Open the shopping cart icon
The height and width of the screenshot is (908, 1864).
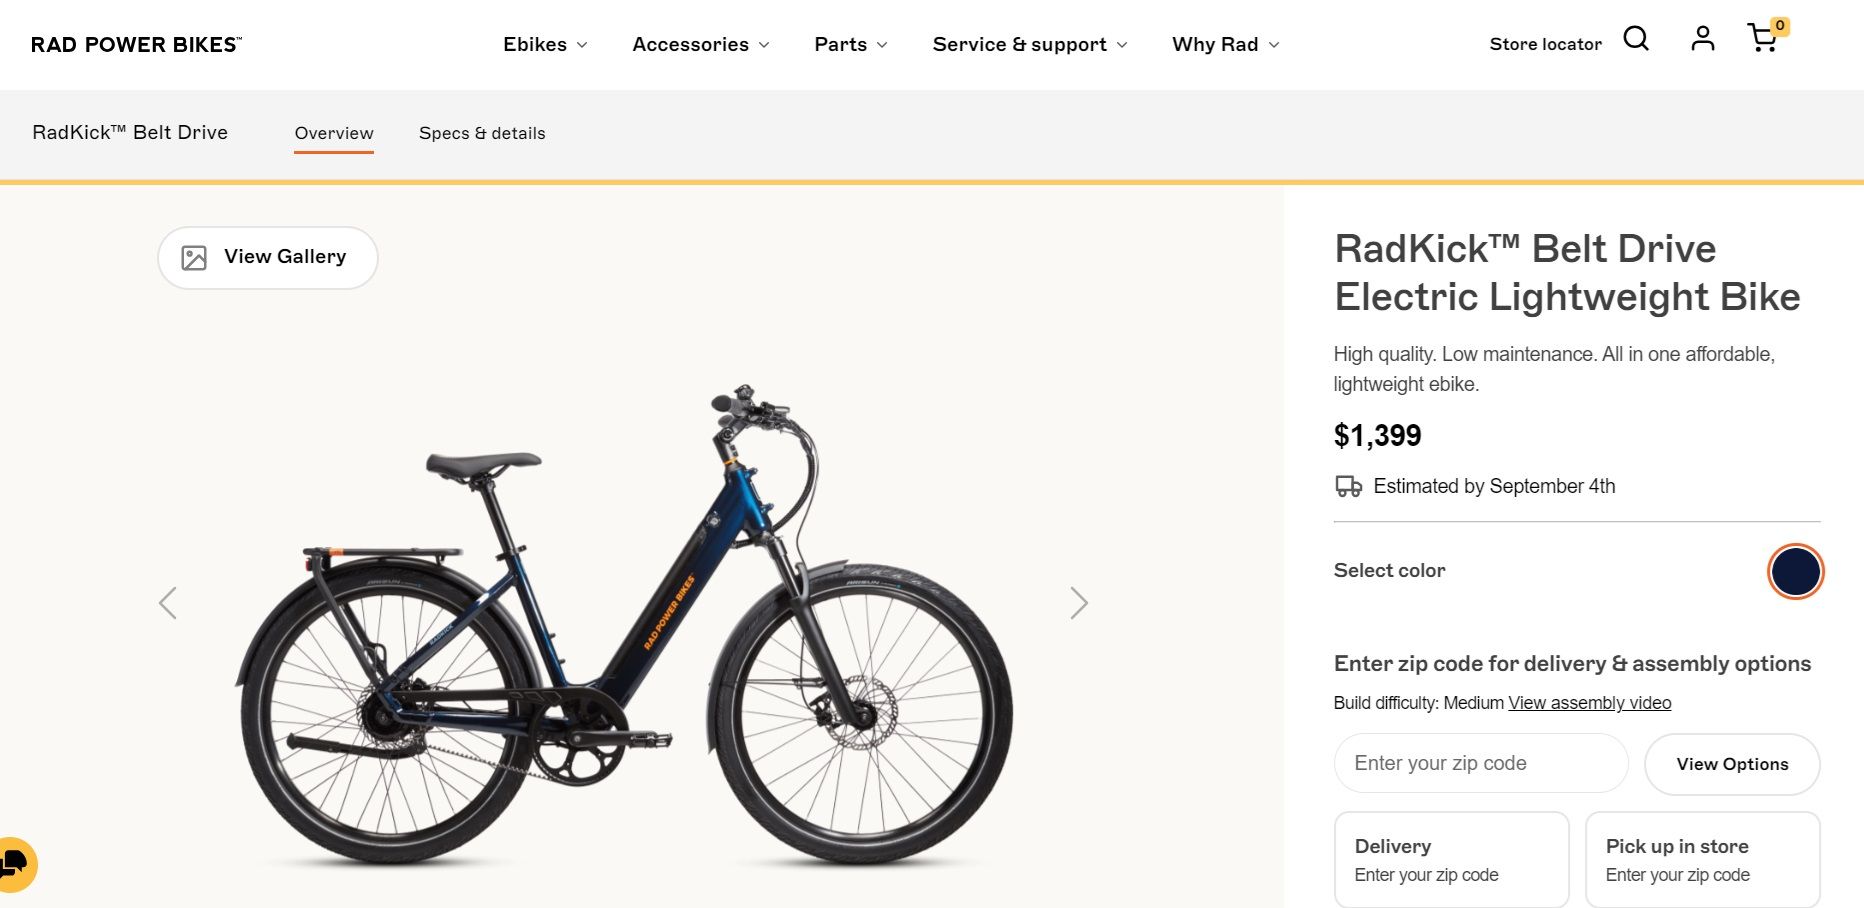[x=1763, y=39]
